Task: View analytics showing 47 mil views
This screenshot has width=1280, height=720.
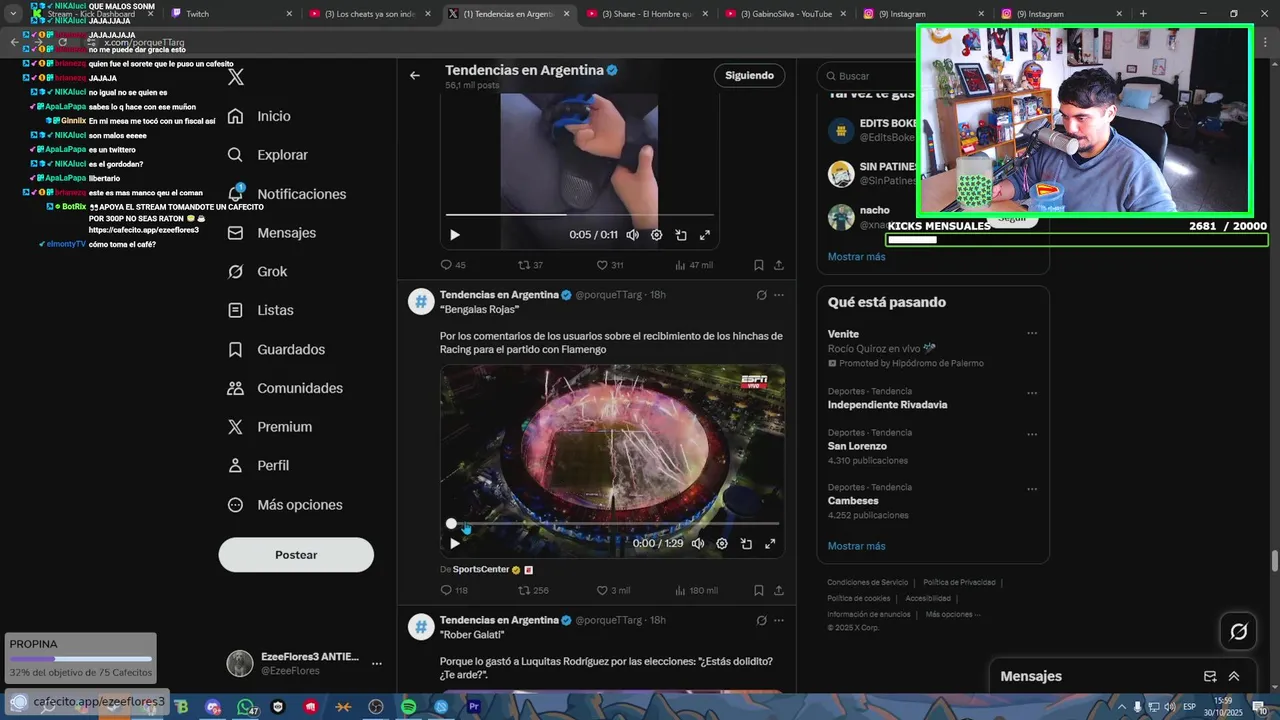Action: click(x=694, y=265)
